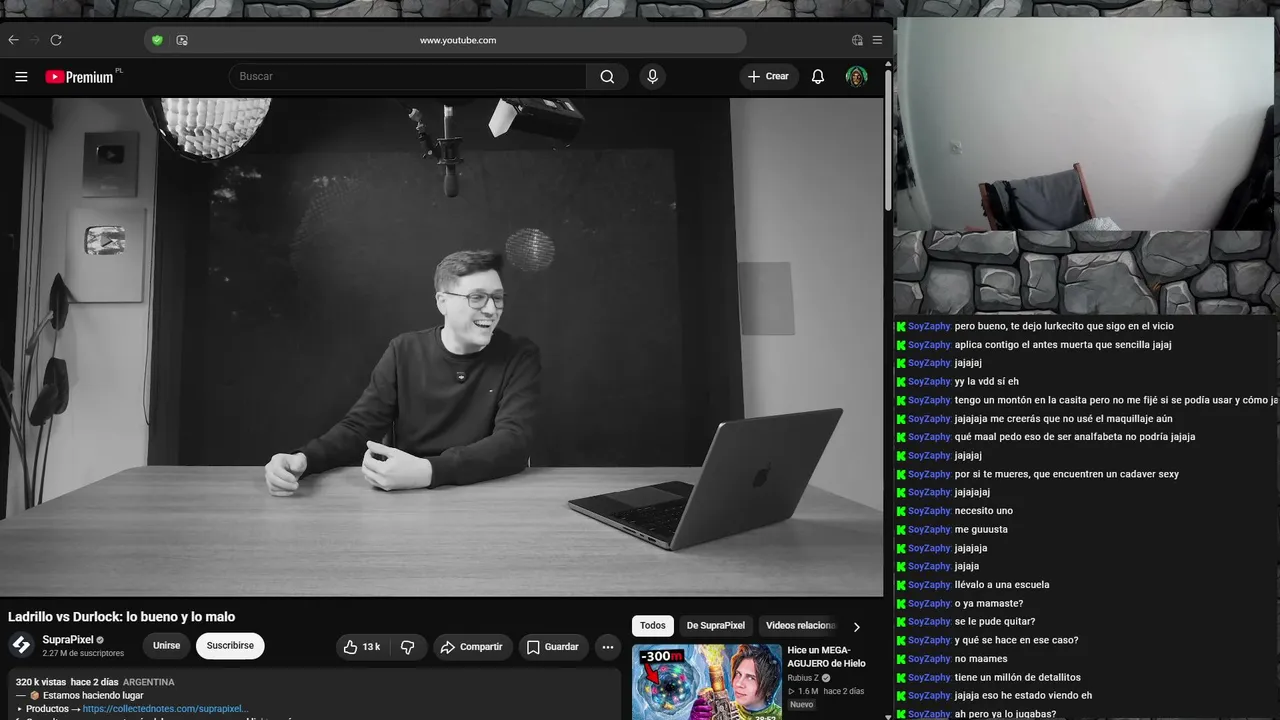
Task: Click the chat message "jajaja eso he estado viendo eh"
Action: pyautogui.click(x=1023, y=696)
